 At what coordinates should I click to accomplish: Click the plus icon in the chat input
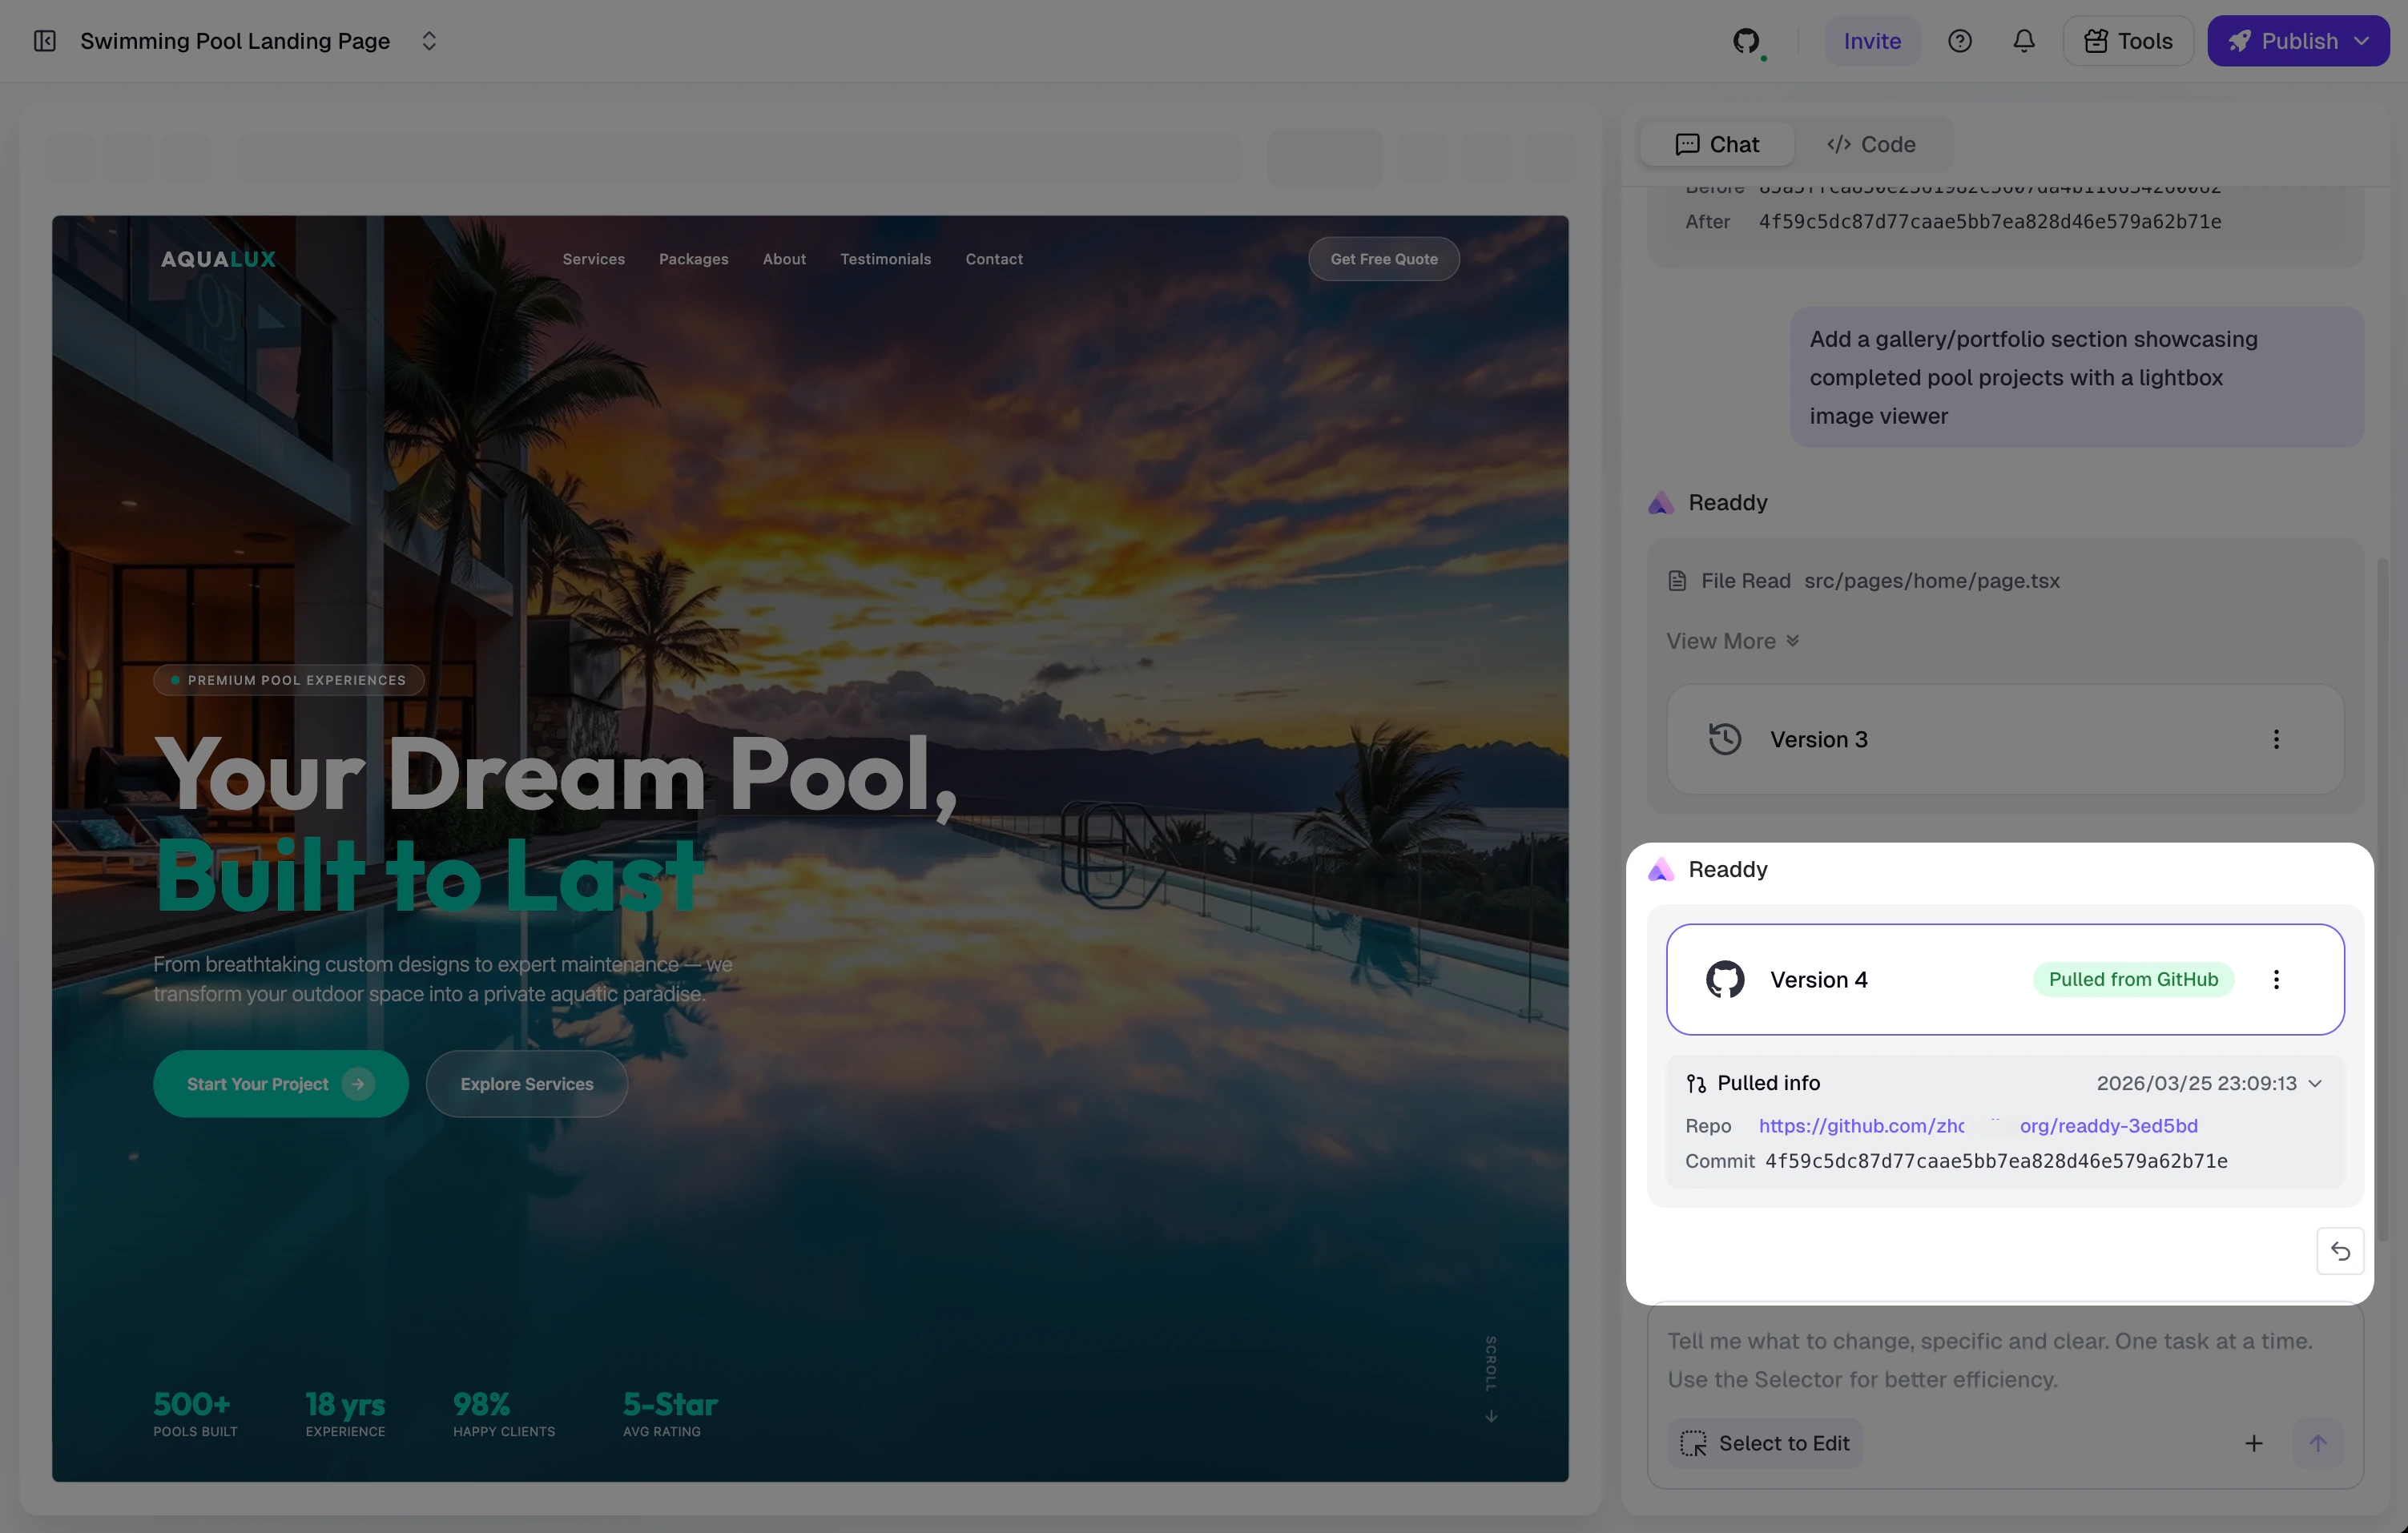pos(2254,1443)
